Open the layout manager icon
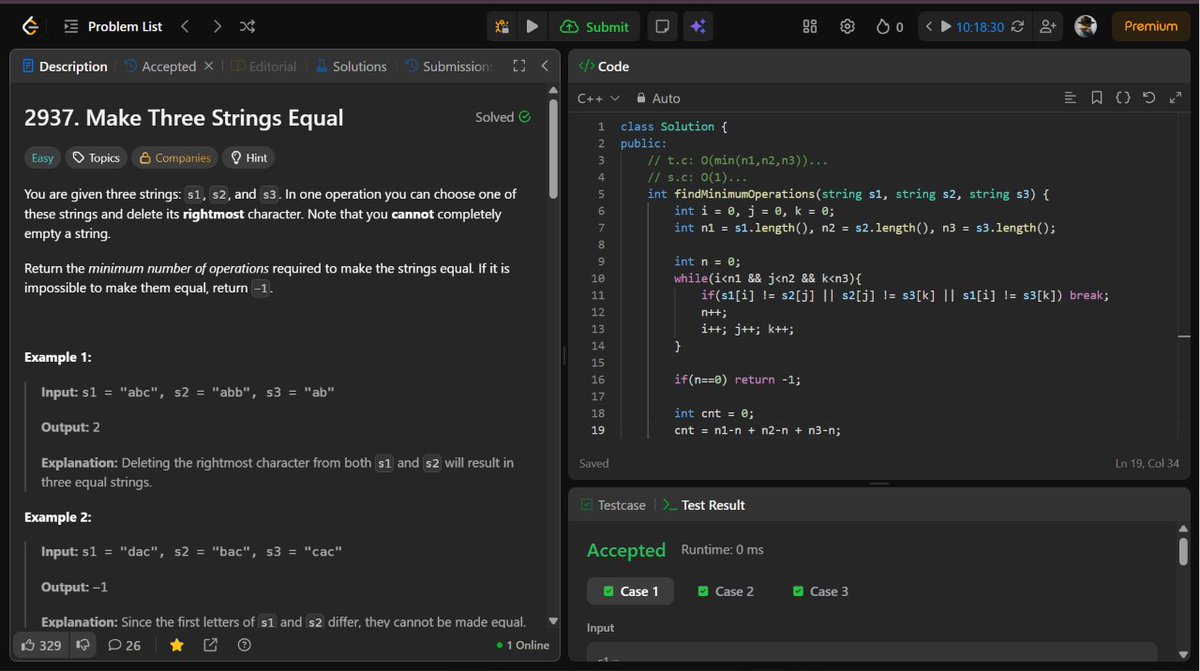The height and width of the screenshot is (671, 1200). (811, 27)
